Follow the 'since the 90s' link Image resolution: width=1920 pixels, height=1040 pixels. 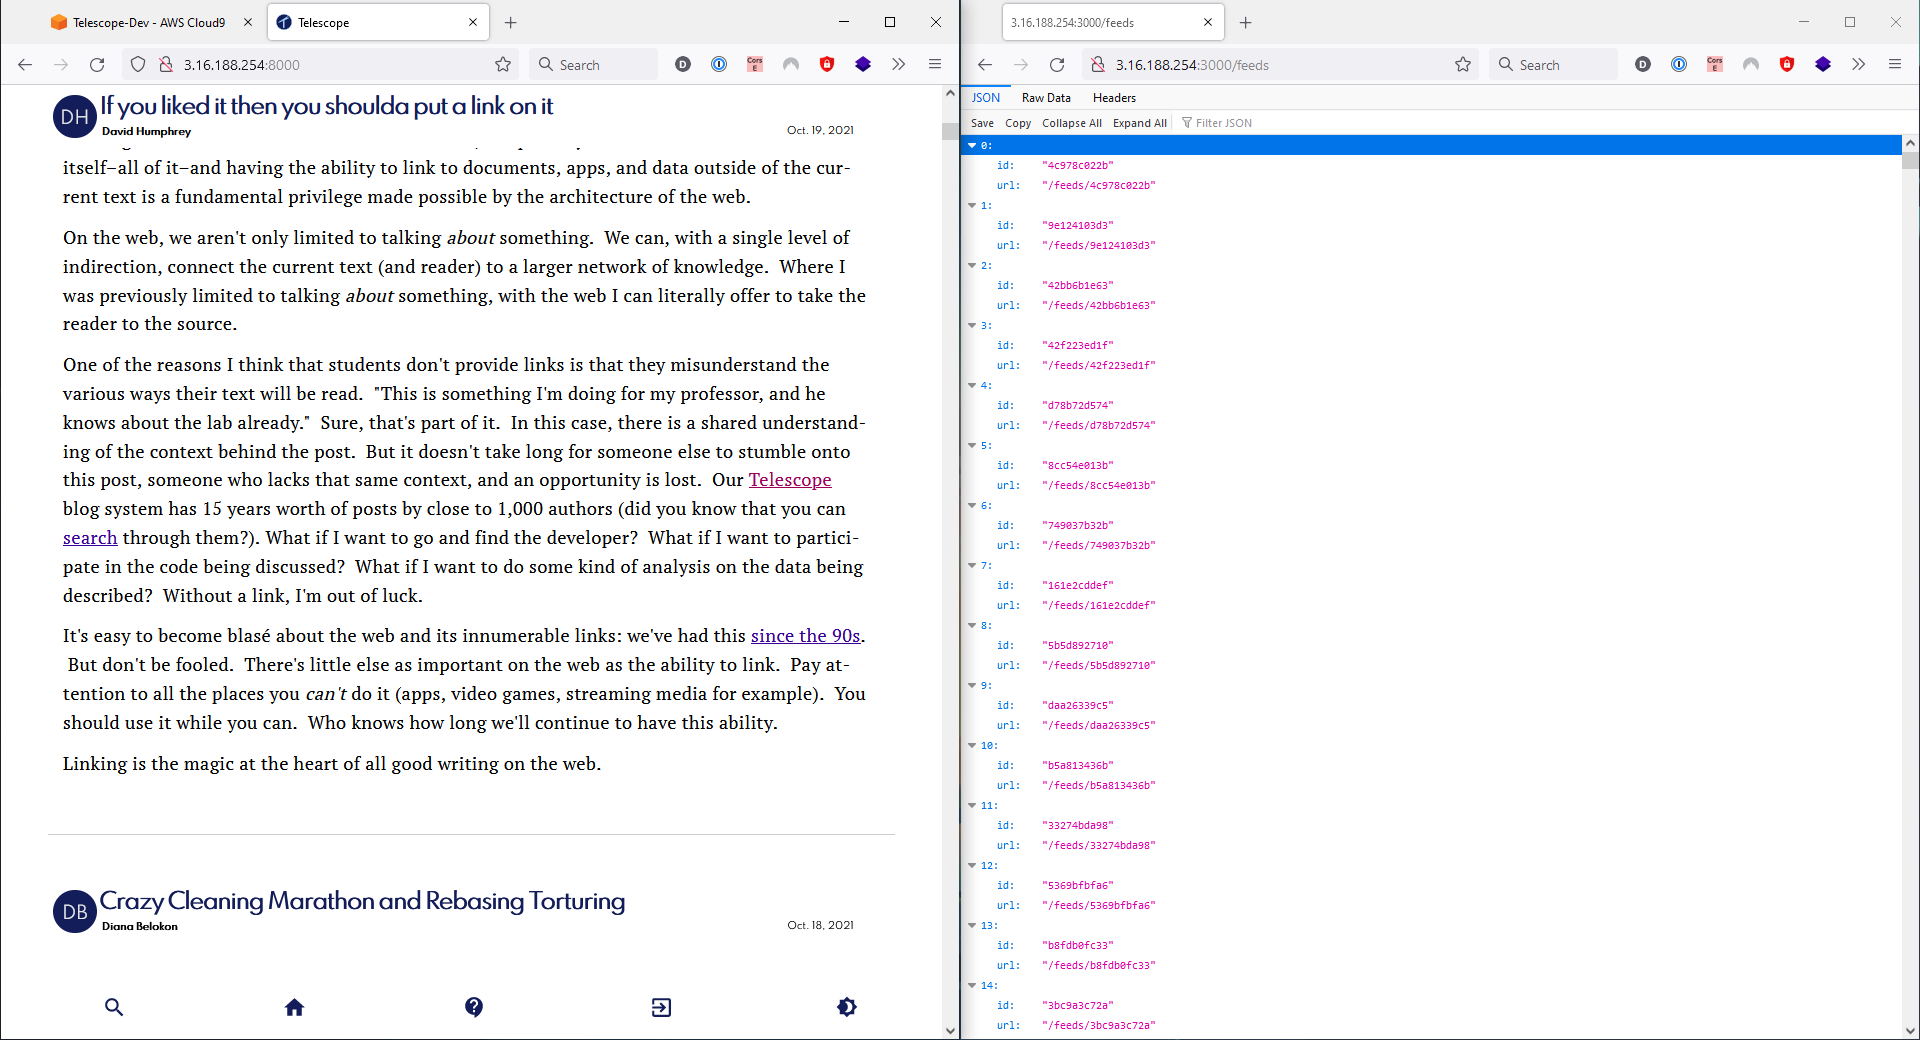tap(805, 636)
